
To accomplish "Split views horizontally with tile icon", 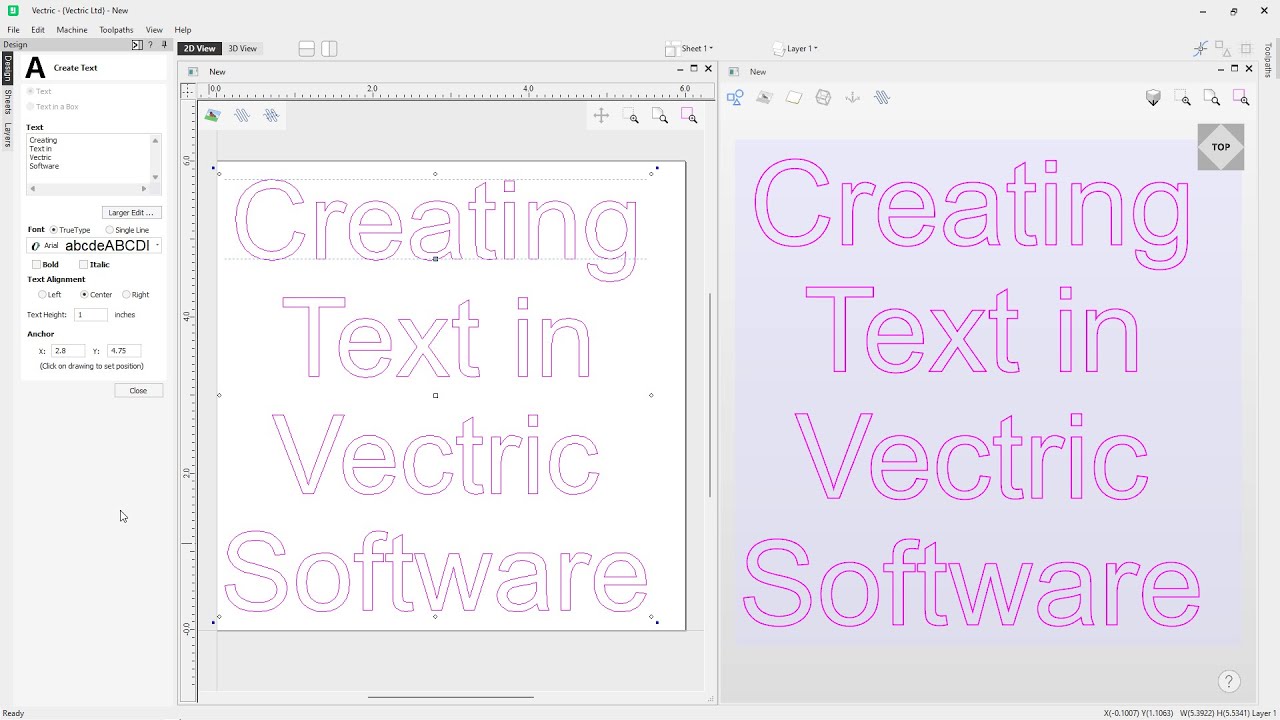I will point(307,49).
